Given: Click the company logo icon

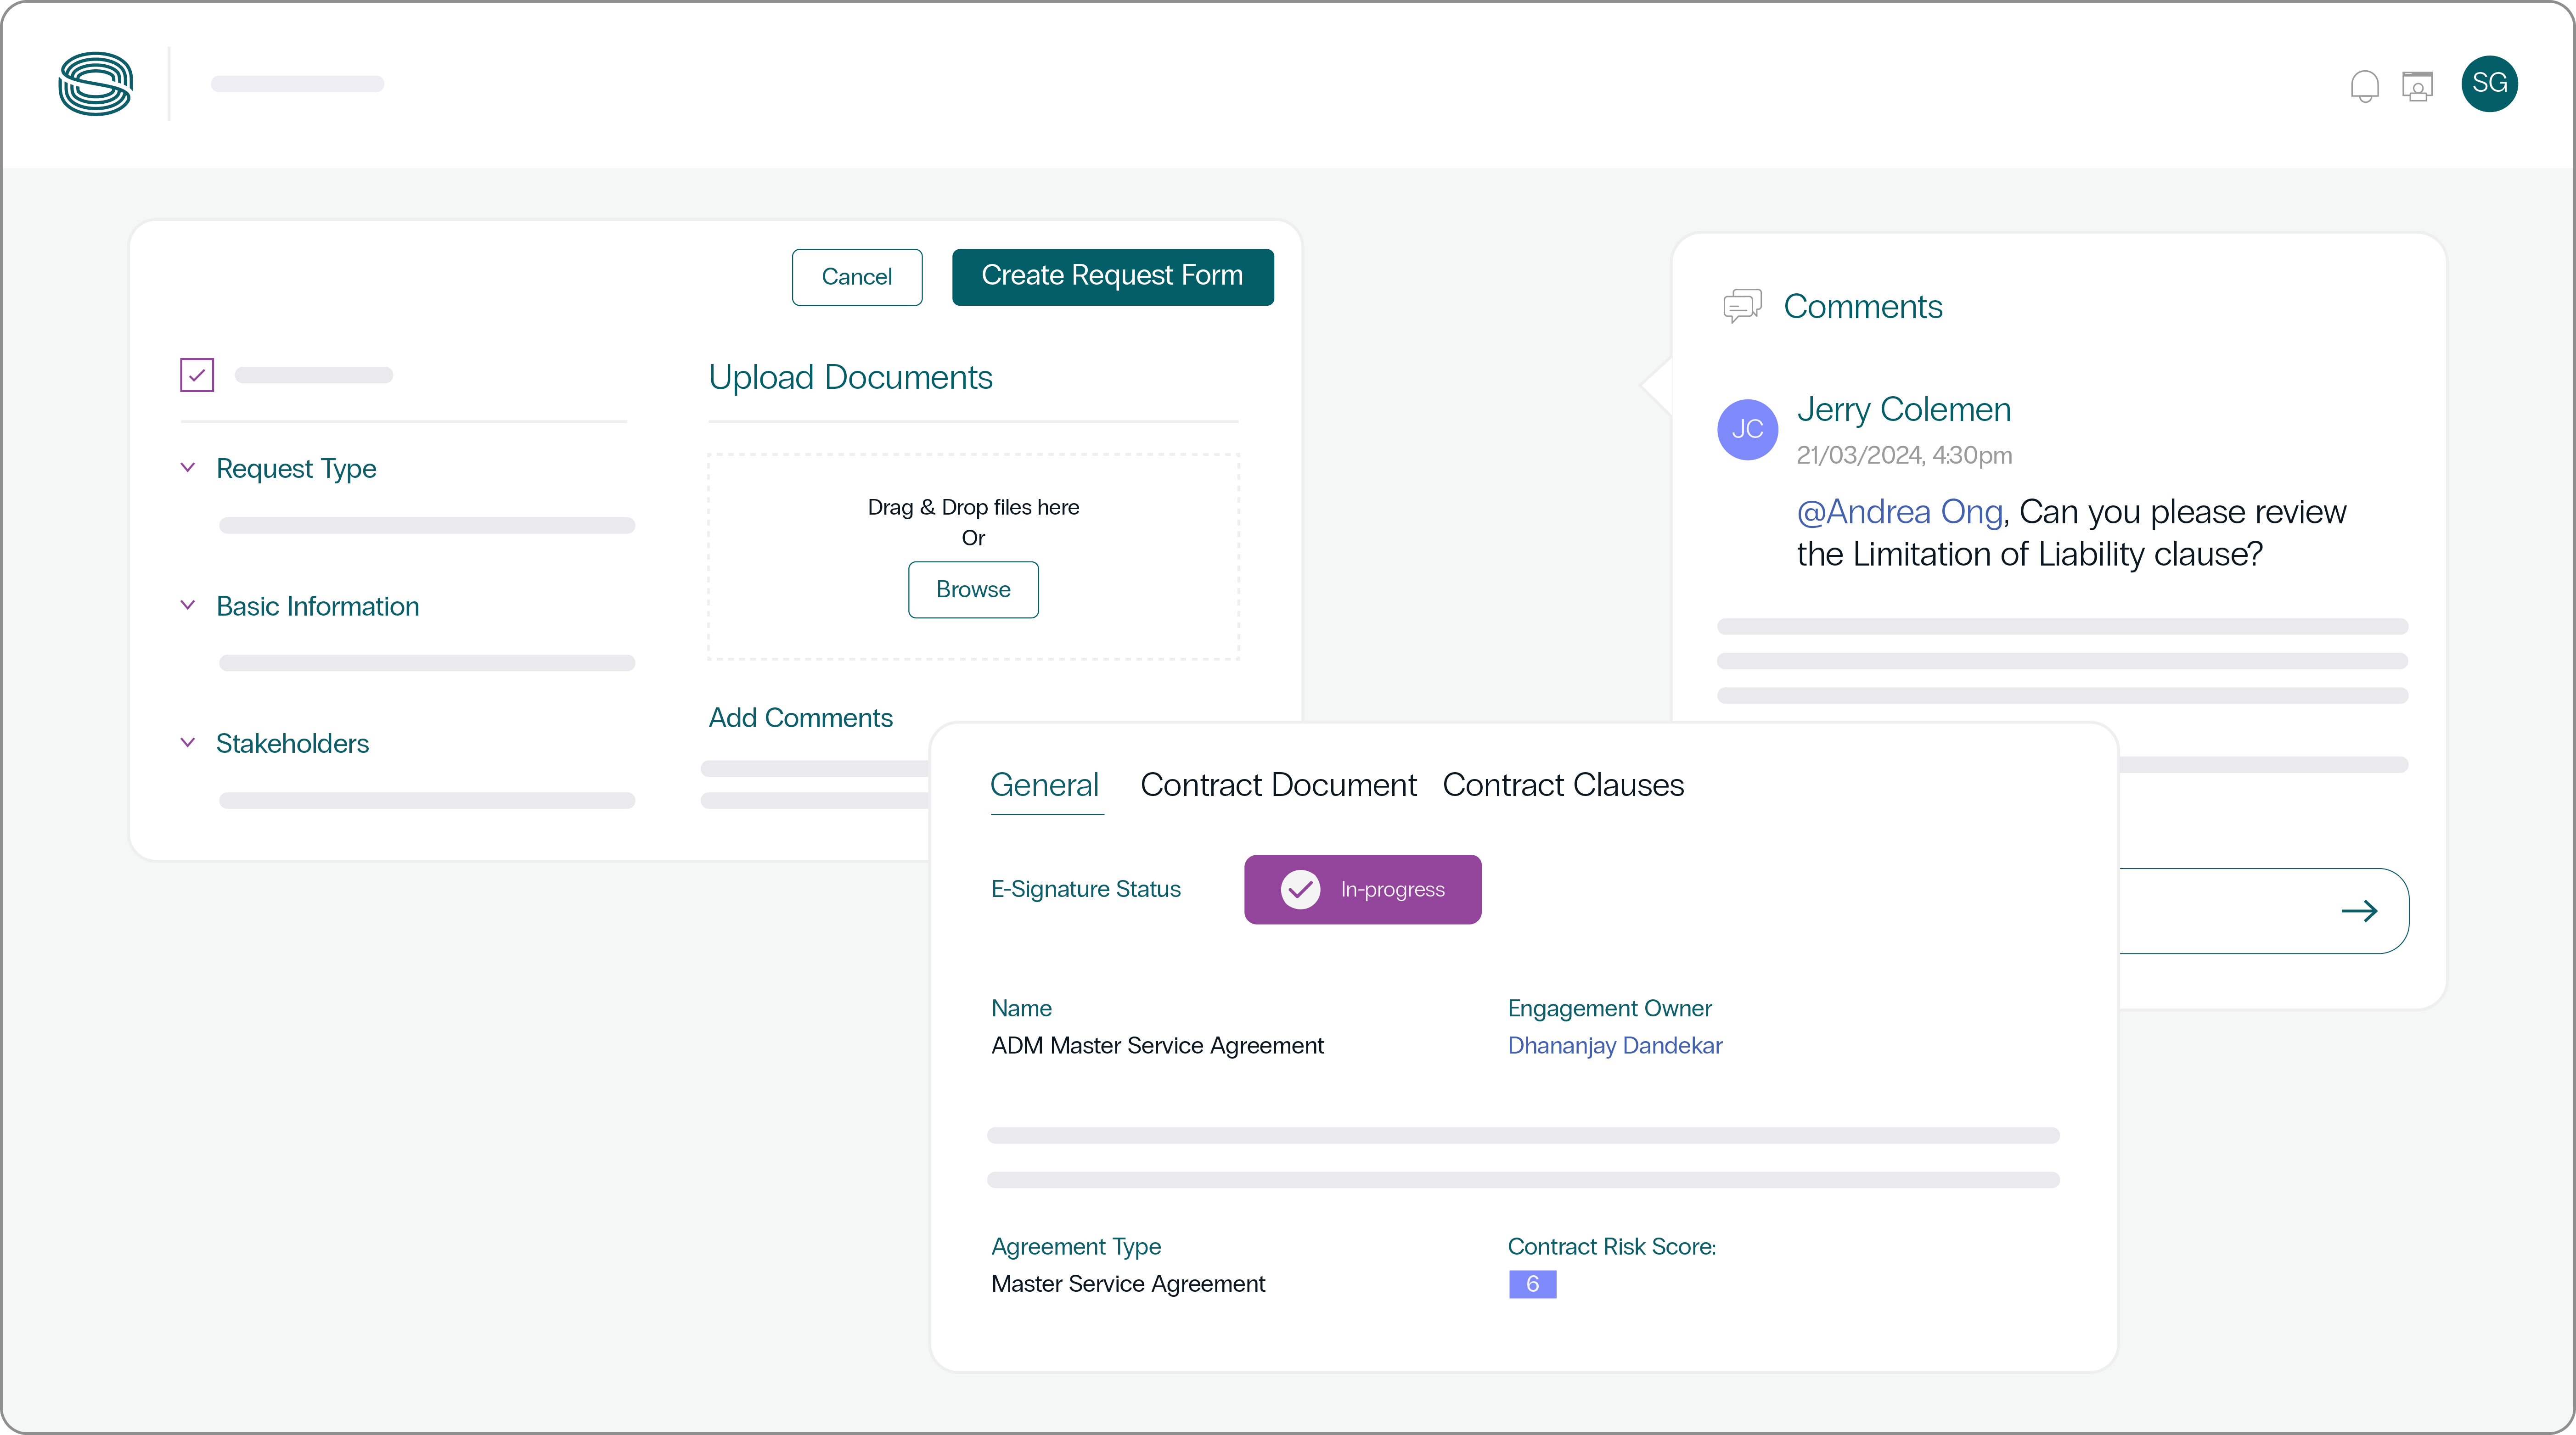Looking at the screenshot, I should pos(95,84).
